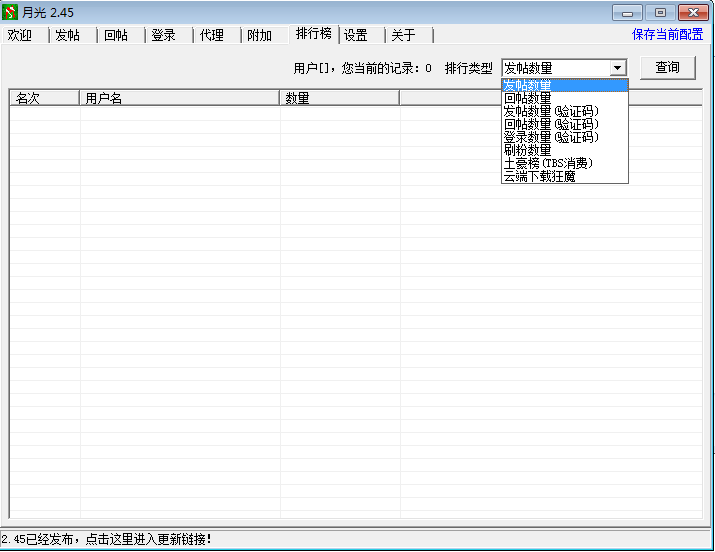Go to the 回帖 tab
Viewport: 715px width, 552px height.
point(116,35)
